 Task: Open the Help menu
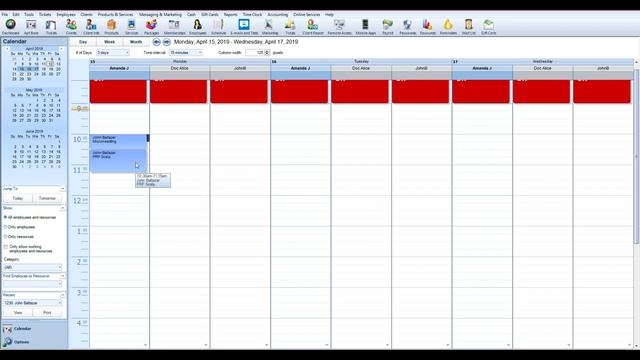coord(329,14)
